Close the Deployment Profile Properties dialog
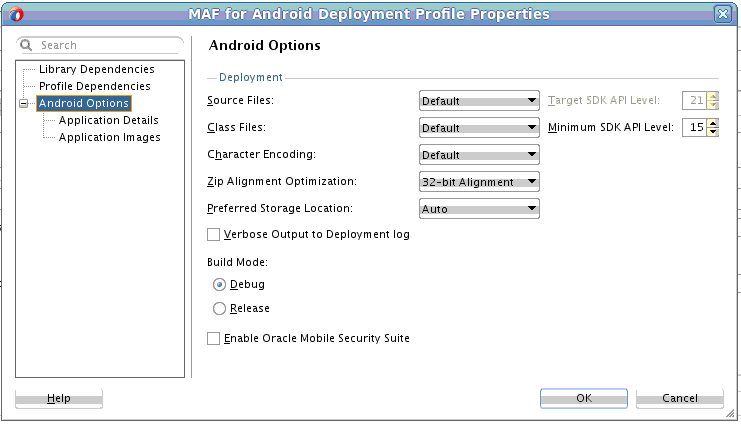This screenshot has height=425, width=741. (723, 14)
